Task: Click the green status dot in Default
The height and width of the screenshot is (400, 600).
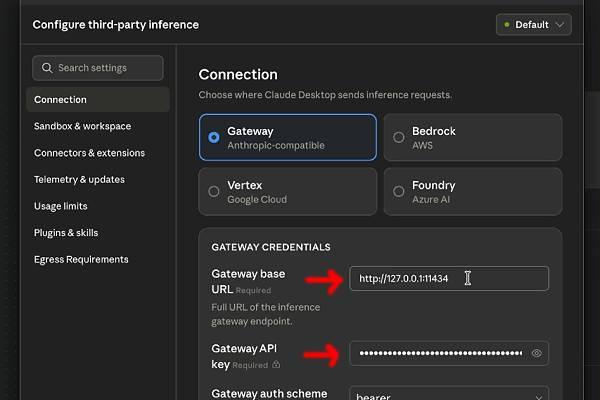Action: click(x=507, y=25)
